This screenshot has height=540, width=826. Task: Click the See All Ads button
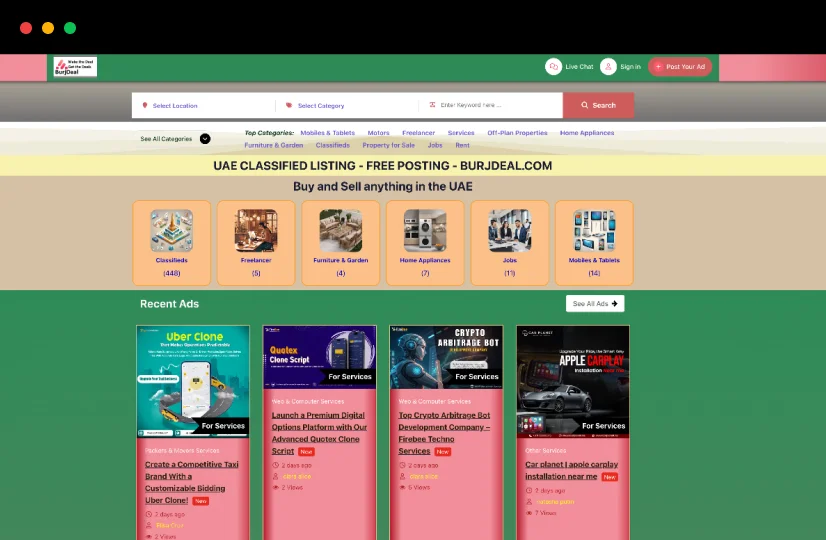point(595,303)
